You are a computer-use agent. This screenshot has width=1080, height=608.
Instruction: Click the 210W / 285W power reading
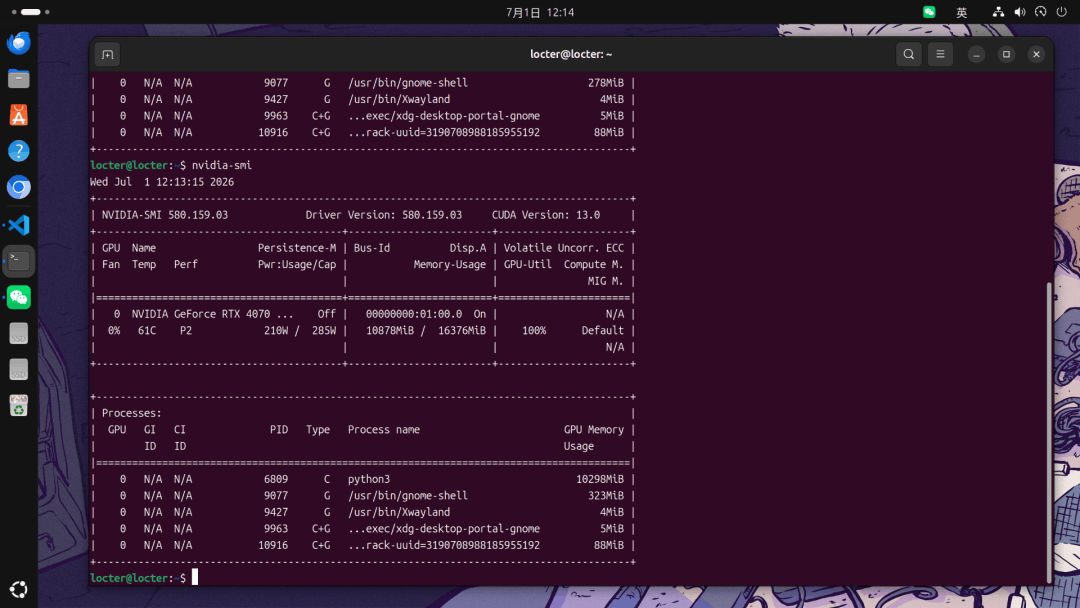click(300, 331)
